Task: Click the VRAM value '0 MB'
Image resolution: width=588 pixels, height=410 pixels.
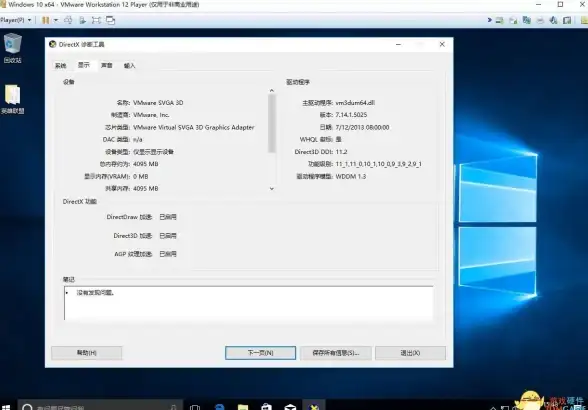Action: point(141,176)
